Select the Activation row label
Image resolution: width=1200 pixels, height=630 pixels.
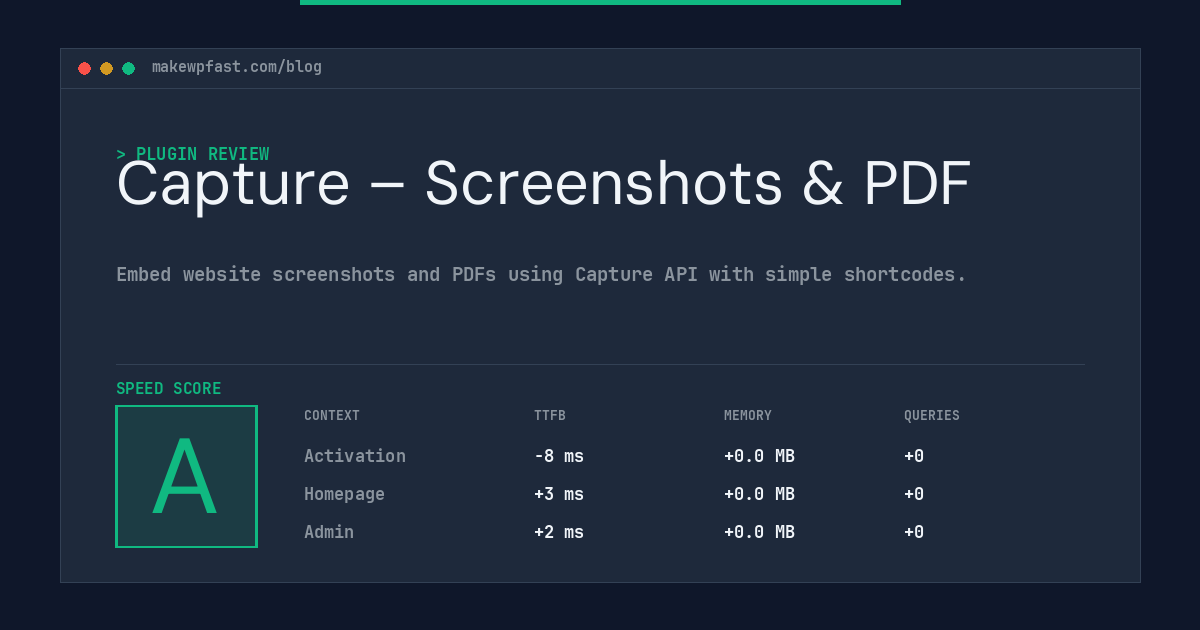click(355, 456)
